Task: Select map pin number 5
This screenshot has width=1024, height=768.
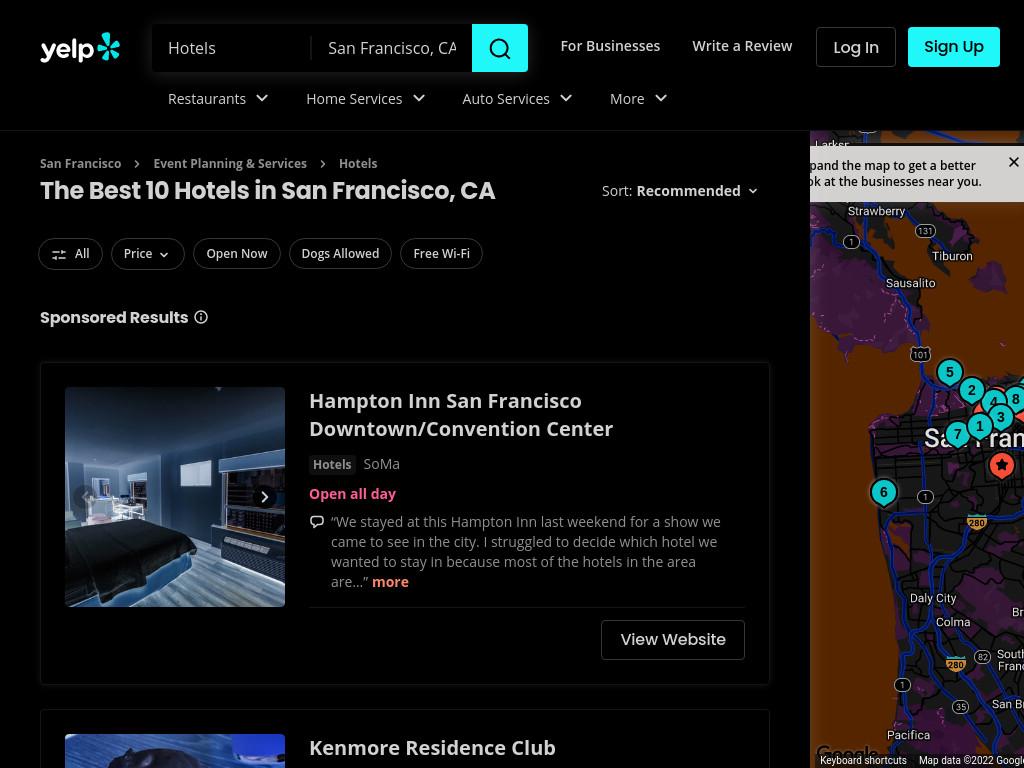Action: pyautogui.click(x=950, y=373)
